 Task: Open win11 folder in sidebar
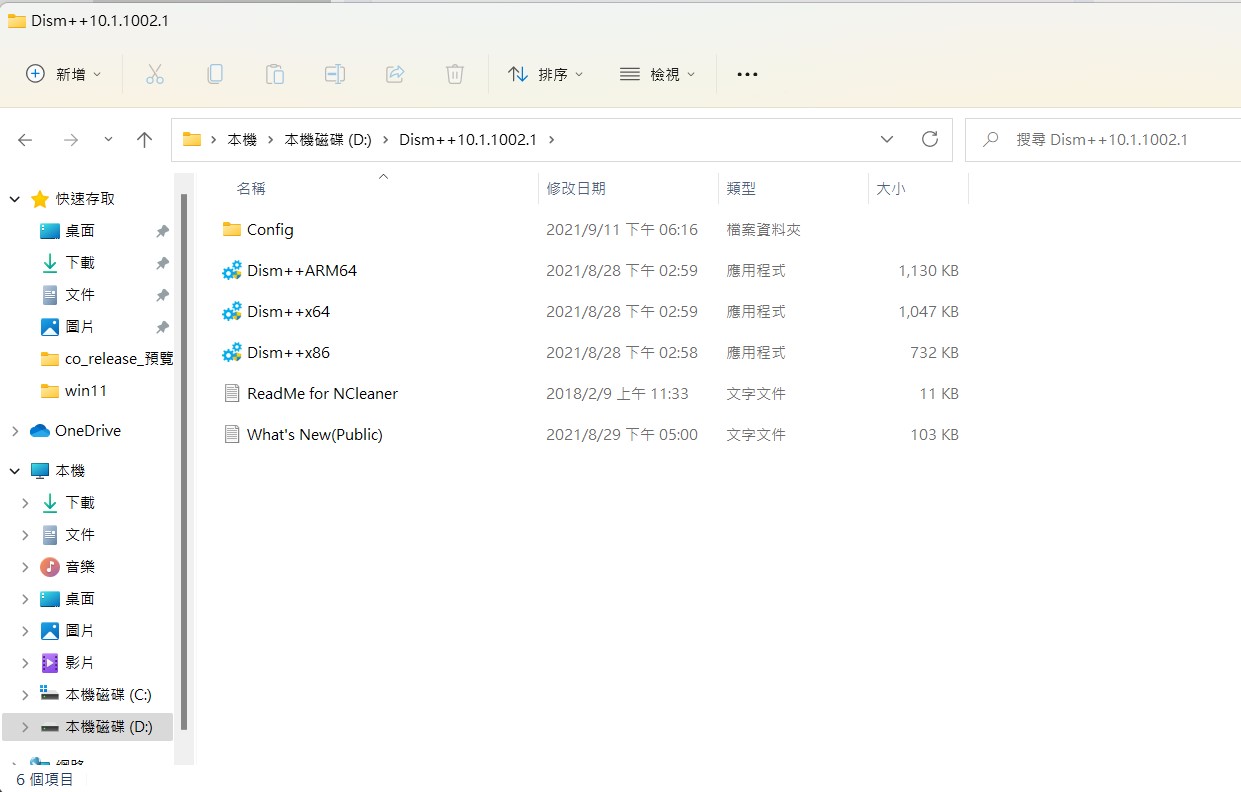[x=75, y=390]
